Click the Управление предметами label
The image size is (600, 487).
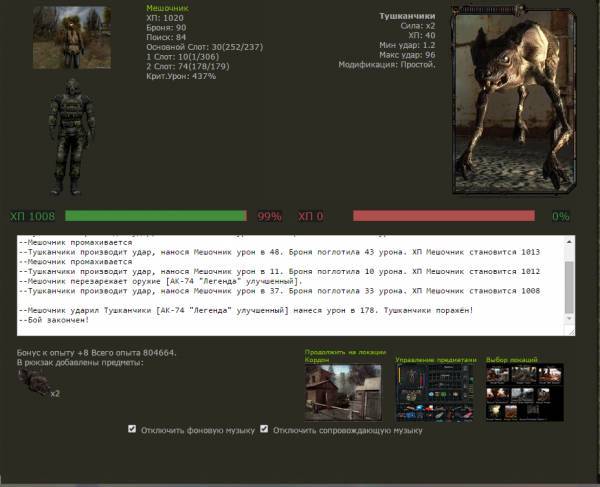(x=435, y=359)
